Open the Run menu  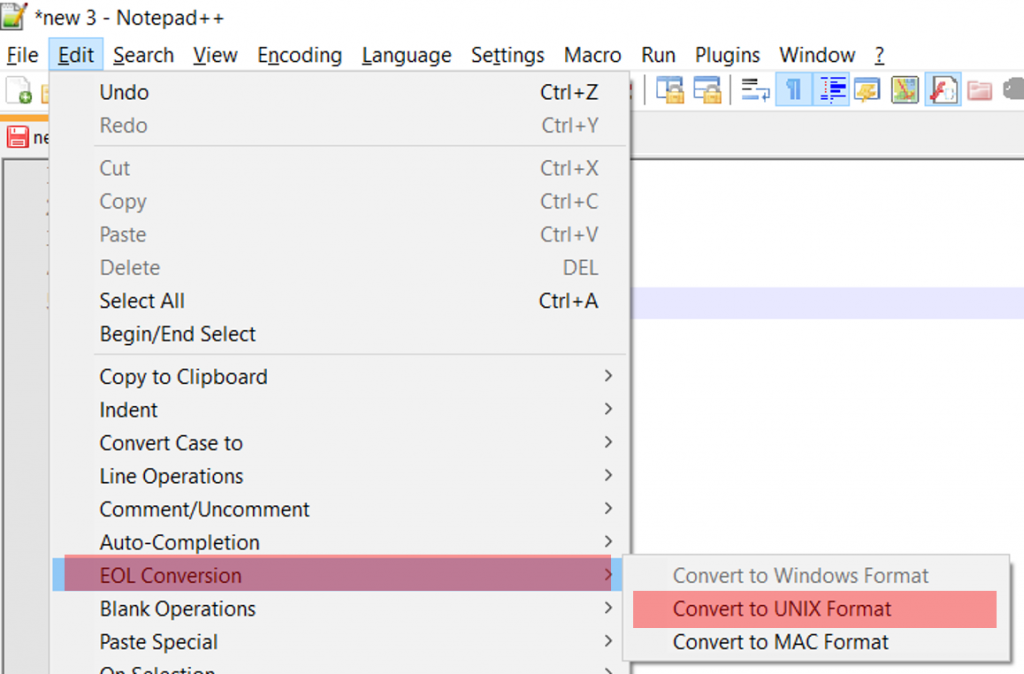pyautogui.click(x=658, y=55)
